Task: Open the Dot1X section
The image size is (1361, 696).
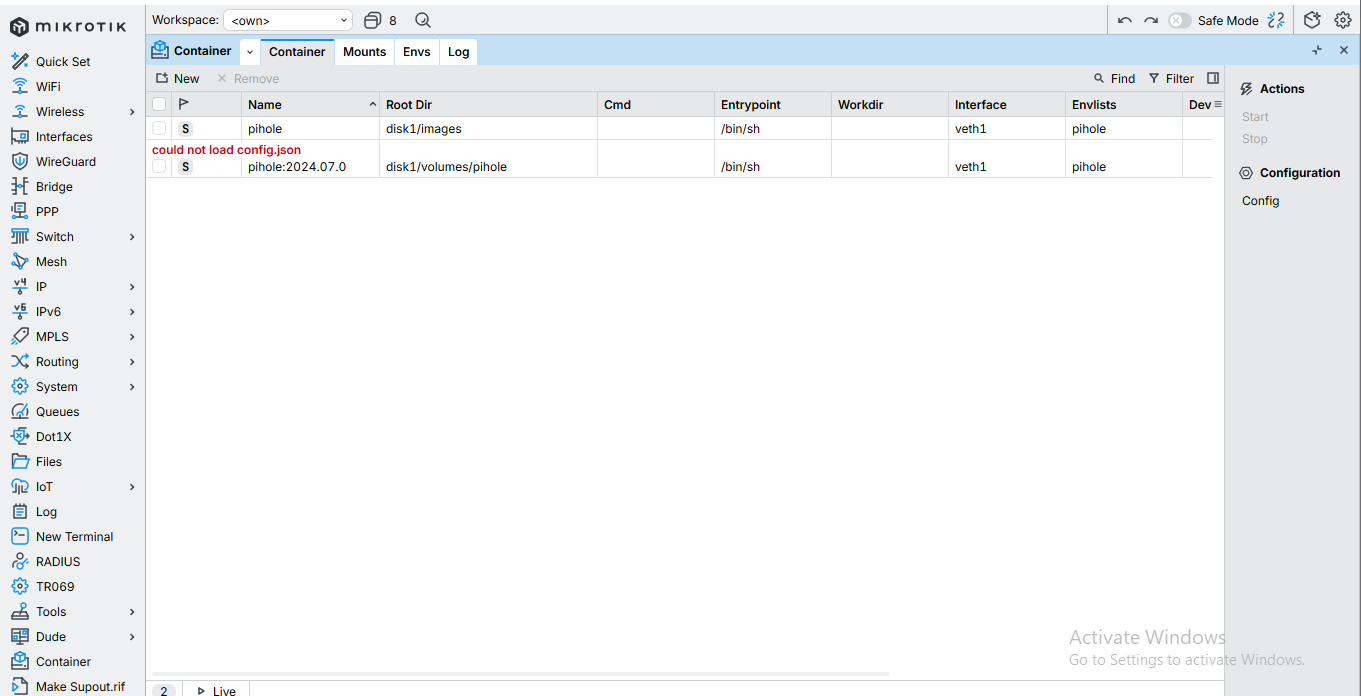Action: [x=54, y=436]
